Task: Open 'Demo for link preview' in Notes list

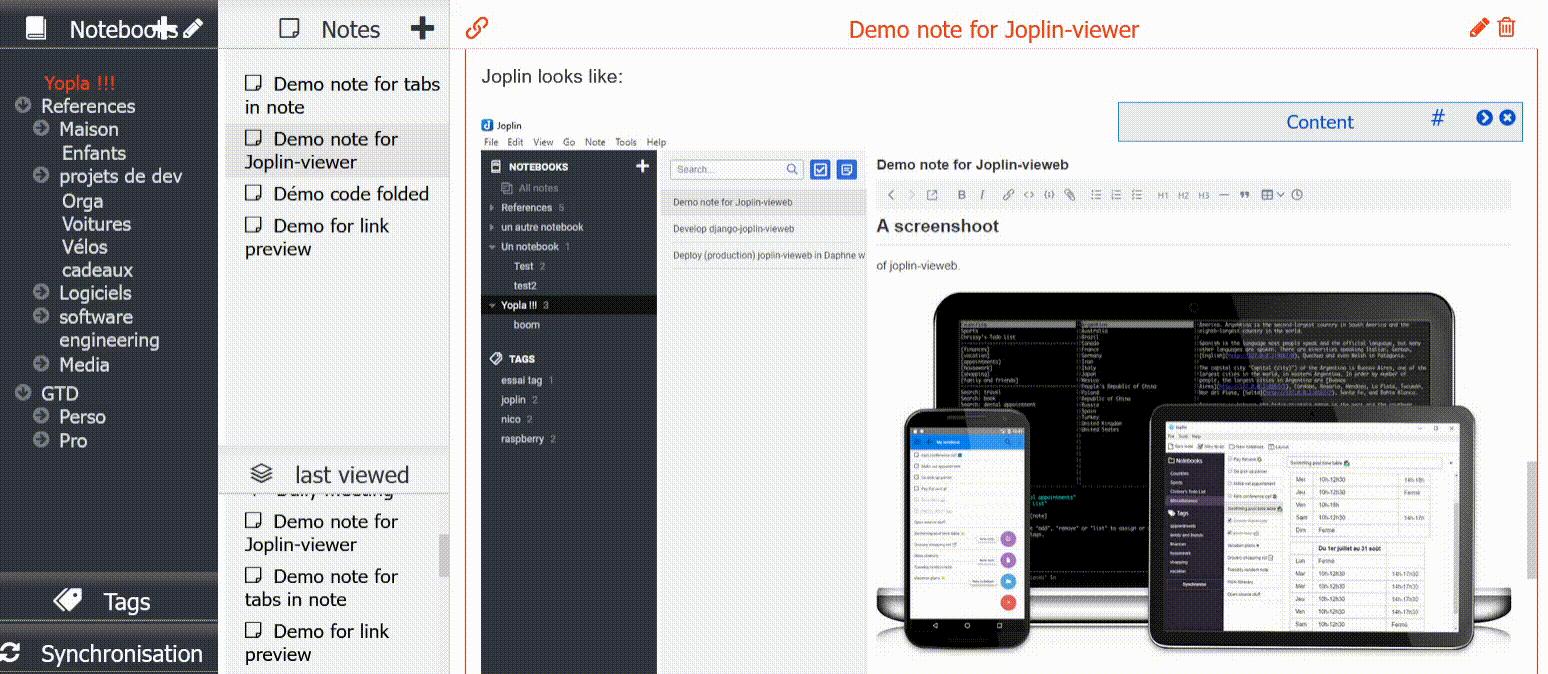Action: click(x=318, y=237)
